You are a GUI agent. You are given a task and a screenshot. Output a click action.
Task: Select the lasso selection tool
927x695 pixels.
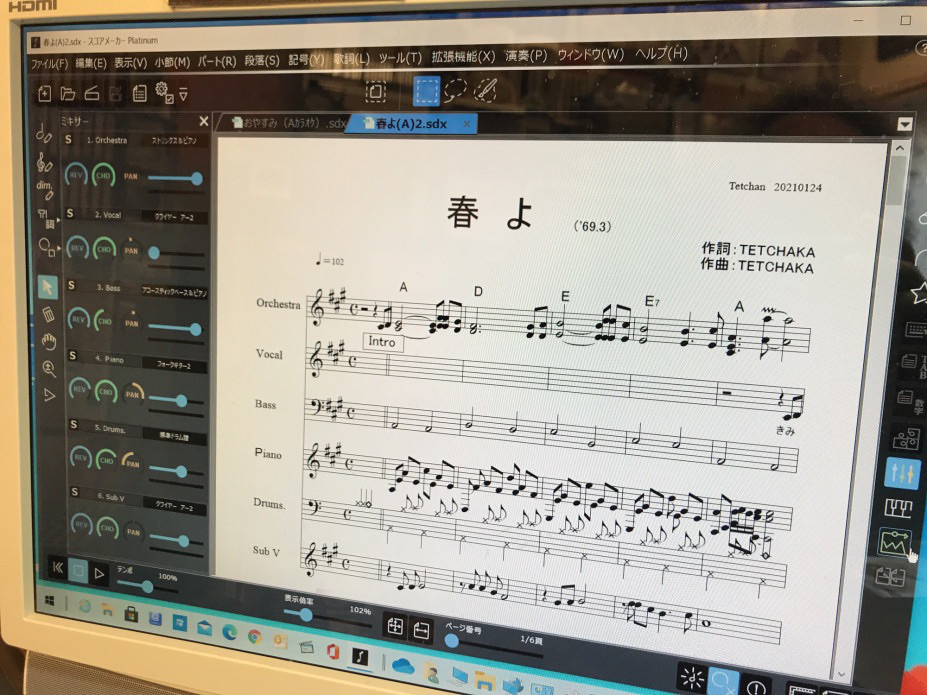click(x=455, y=90)
